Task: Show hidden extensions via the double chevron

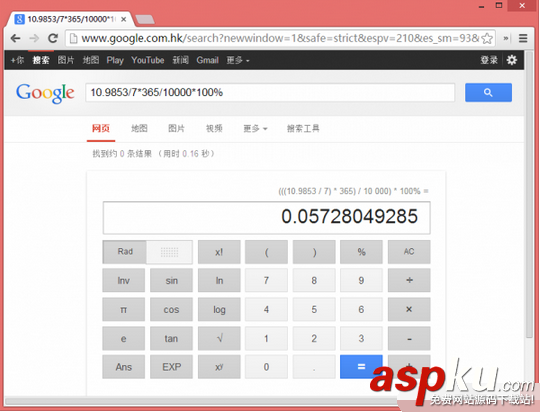Action: coord(506,38)
